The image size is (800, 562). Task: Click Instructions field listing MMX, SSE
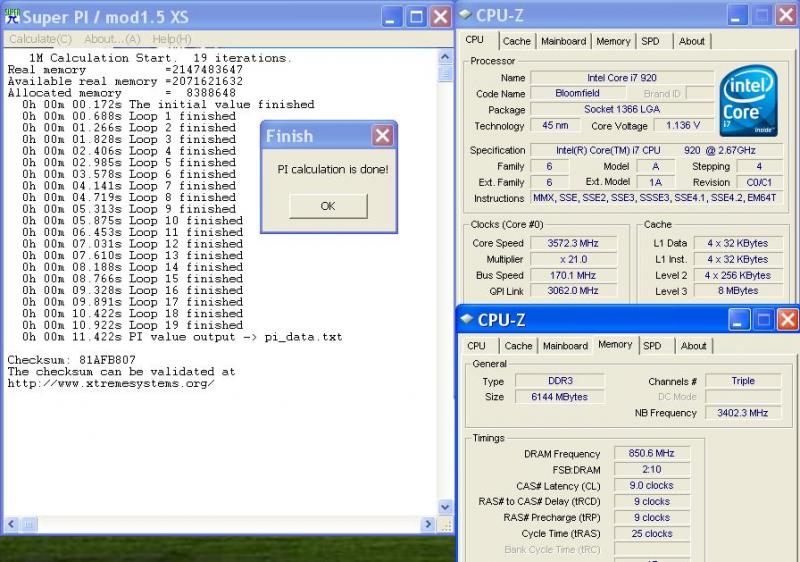tap(656, 198)
